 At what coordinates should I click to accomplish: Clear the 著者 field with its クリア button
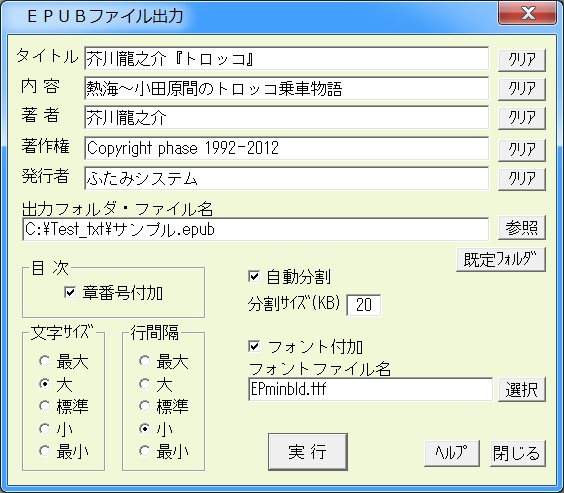(x=522, y=118)
